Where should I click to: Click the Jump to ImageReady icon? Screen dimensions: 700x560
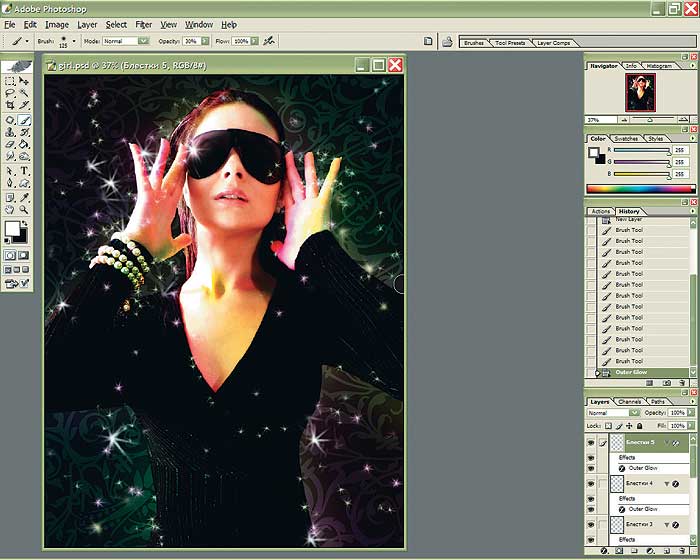(x=17, y=283)
